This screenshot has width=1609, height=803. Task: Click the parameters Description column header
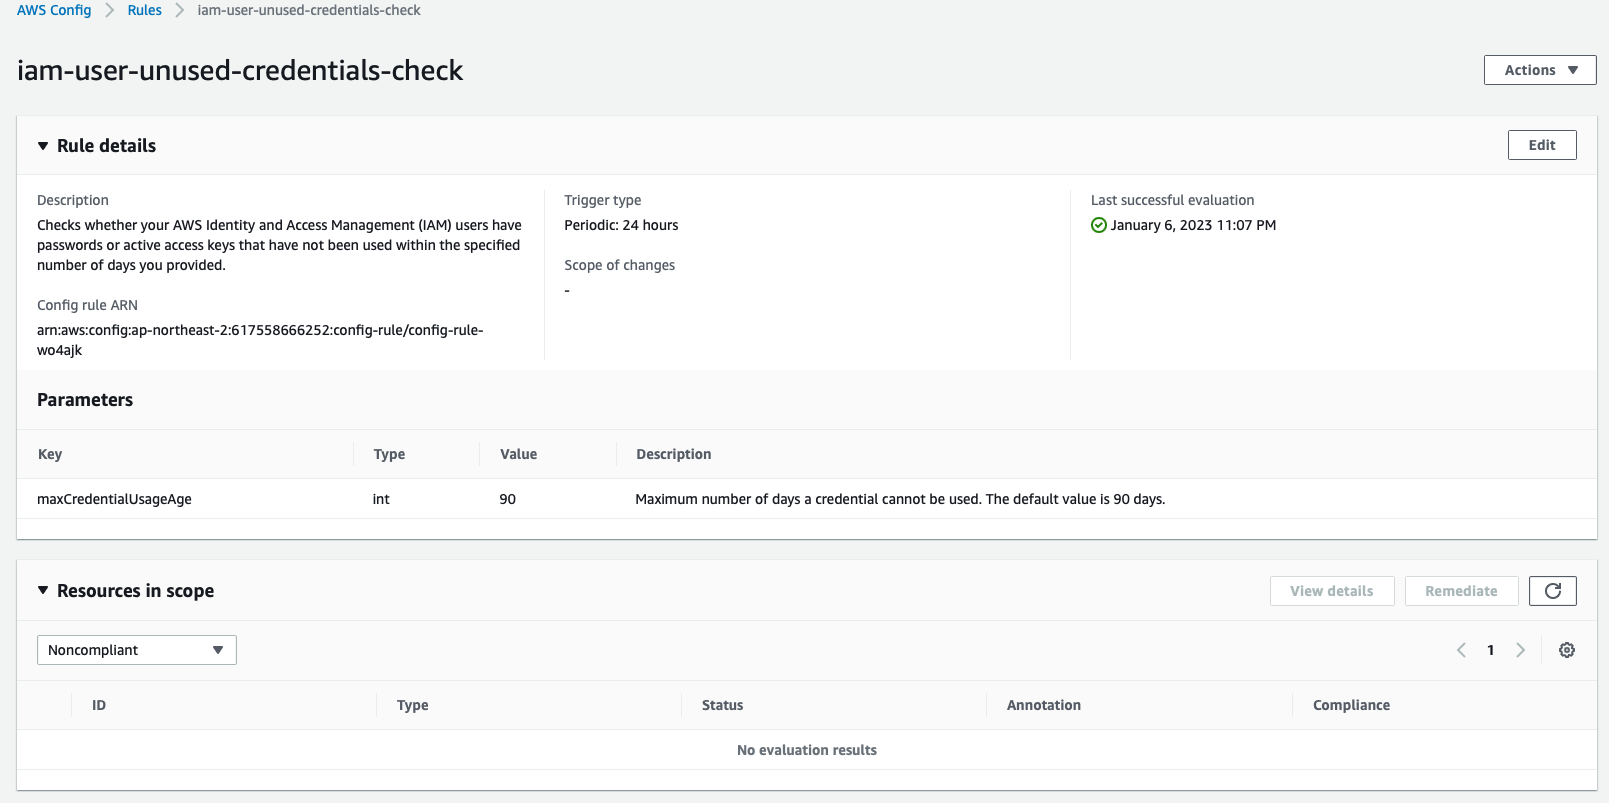click(674, 454)
